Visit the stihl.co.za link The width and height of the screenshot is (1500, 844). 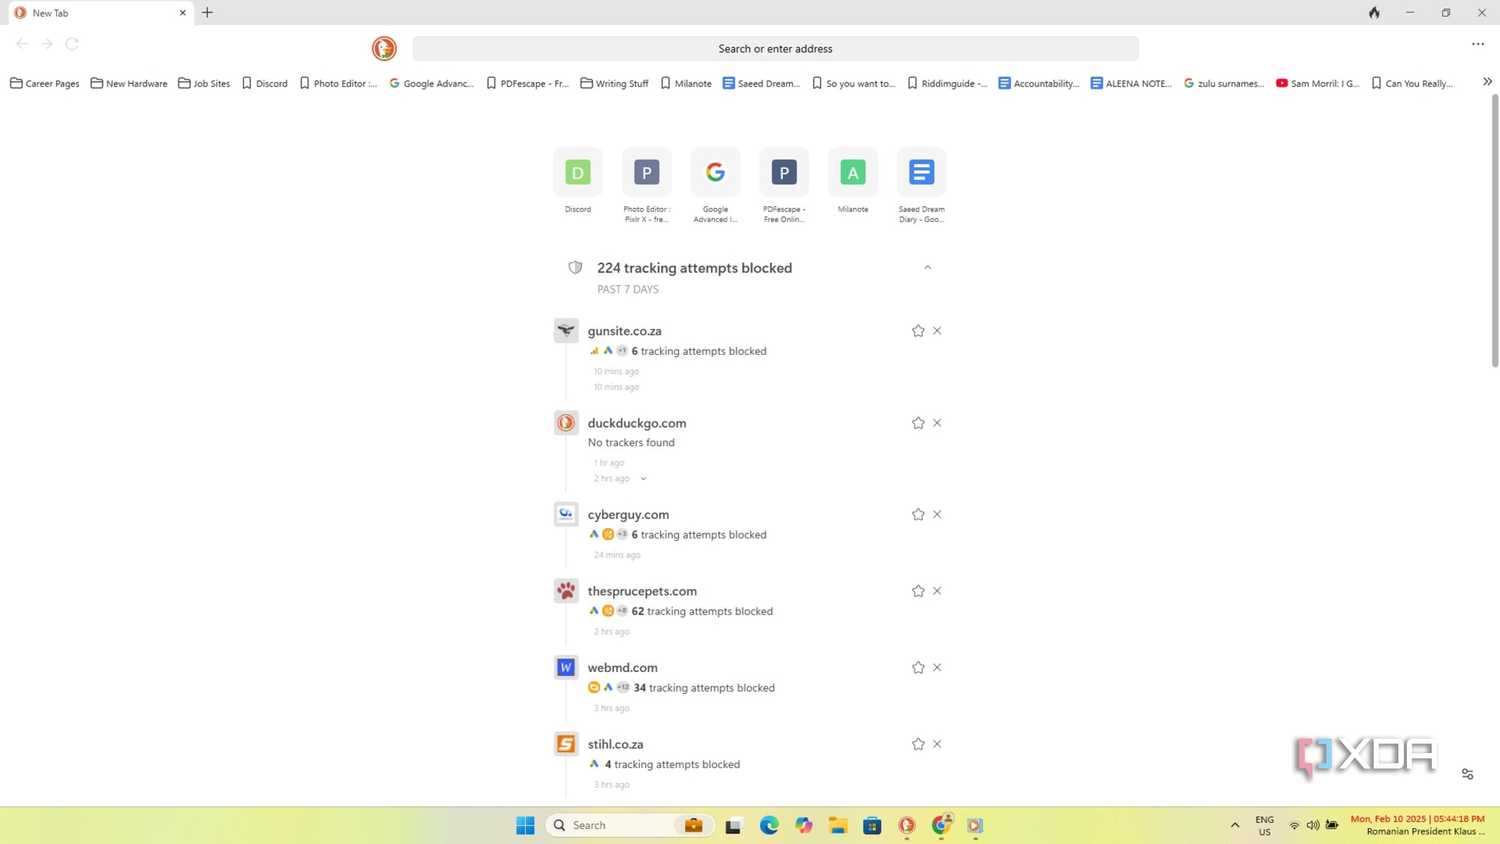[x=615, y=744]
